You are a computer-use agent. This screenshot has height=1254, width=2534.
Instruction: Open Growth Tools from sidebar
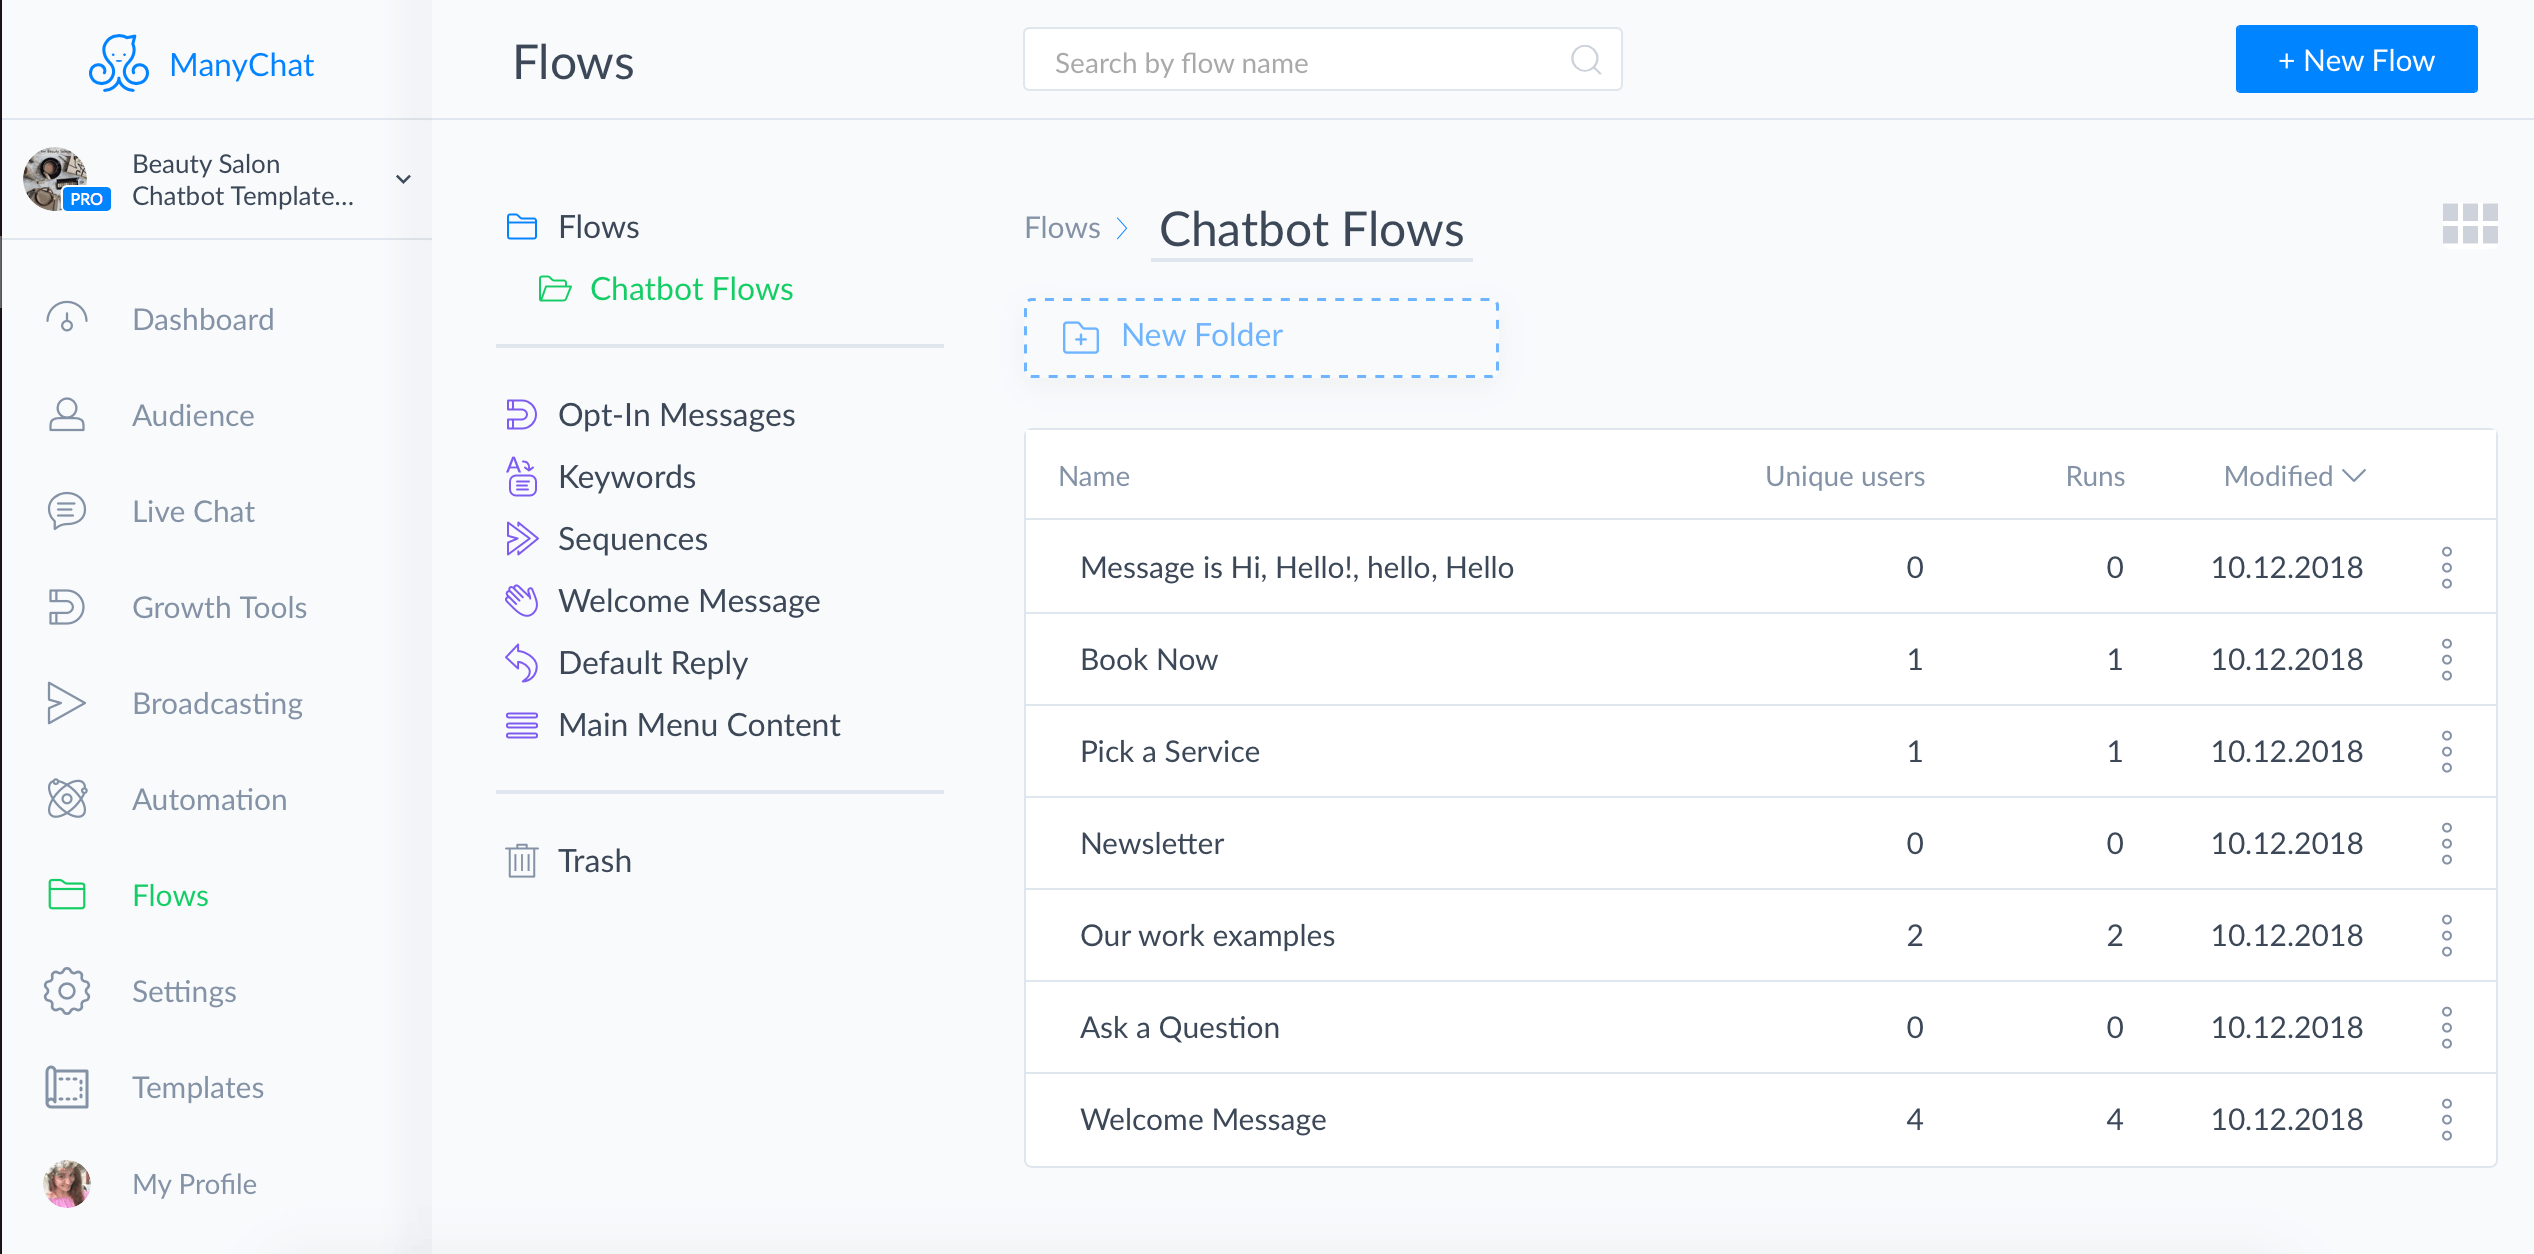pyautogui.click(x=219, y=607)
